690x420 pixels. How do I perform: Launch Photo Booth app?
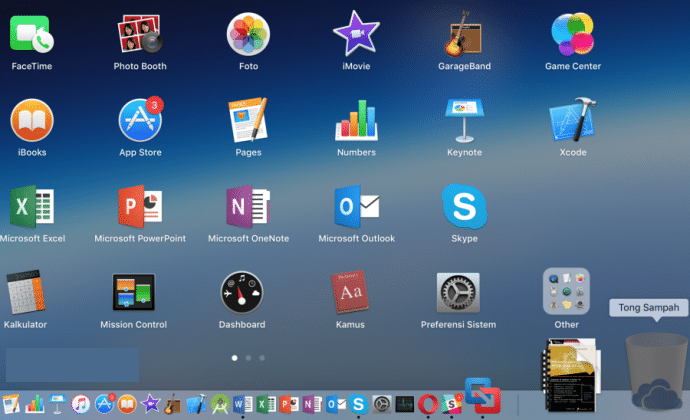coord(140,34)
